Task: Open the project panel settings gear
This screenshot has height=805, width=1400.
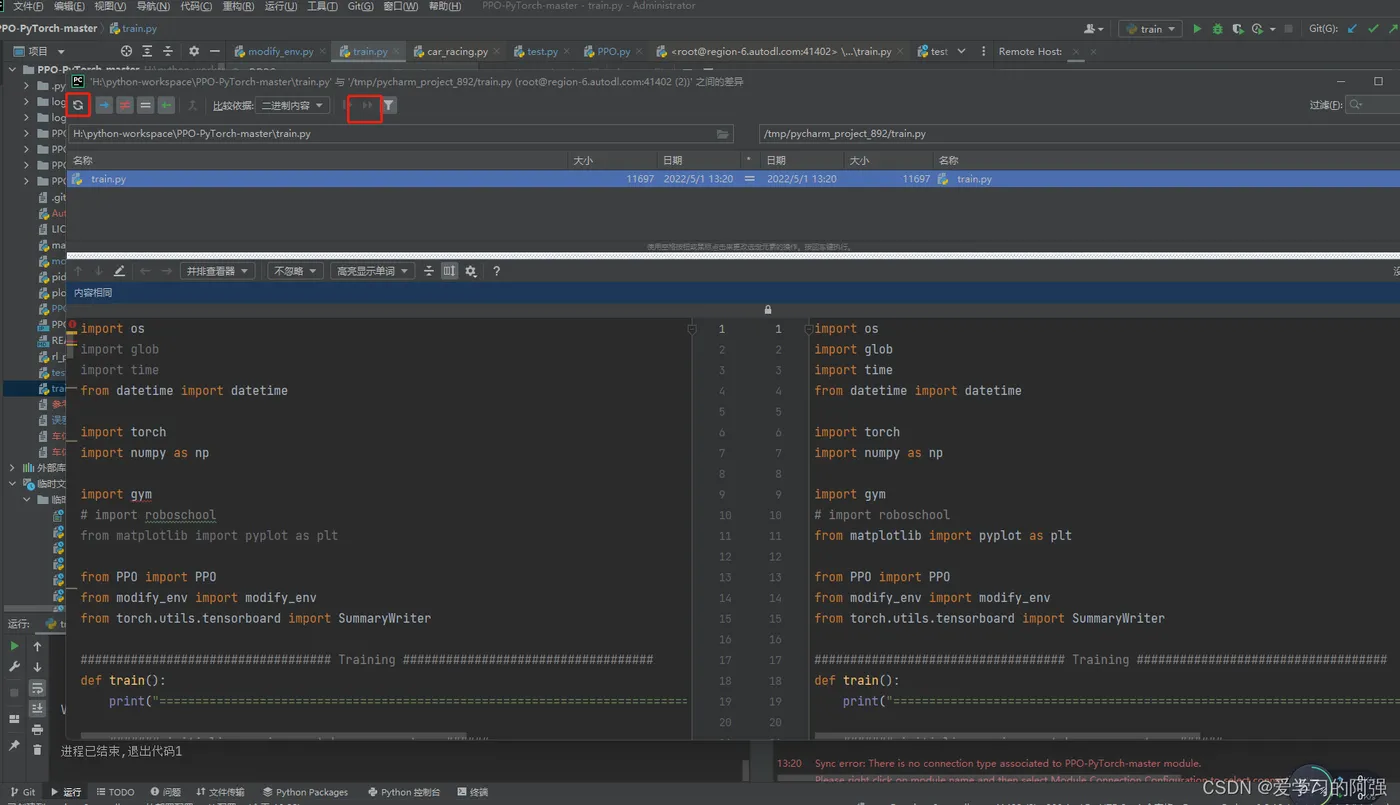Action: coord(194,51)
